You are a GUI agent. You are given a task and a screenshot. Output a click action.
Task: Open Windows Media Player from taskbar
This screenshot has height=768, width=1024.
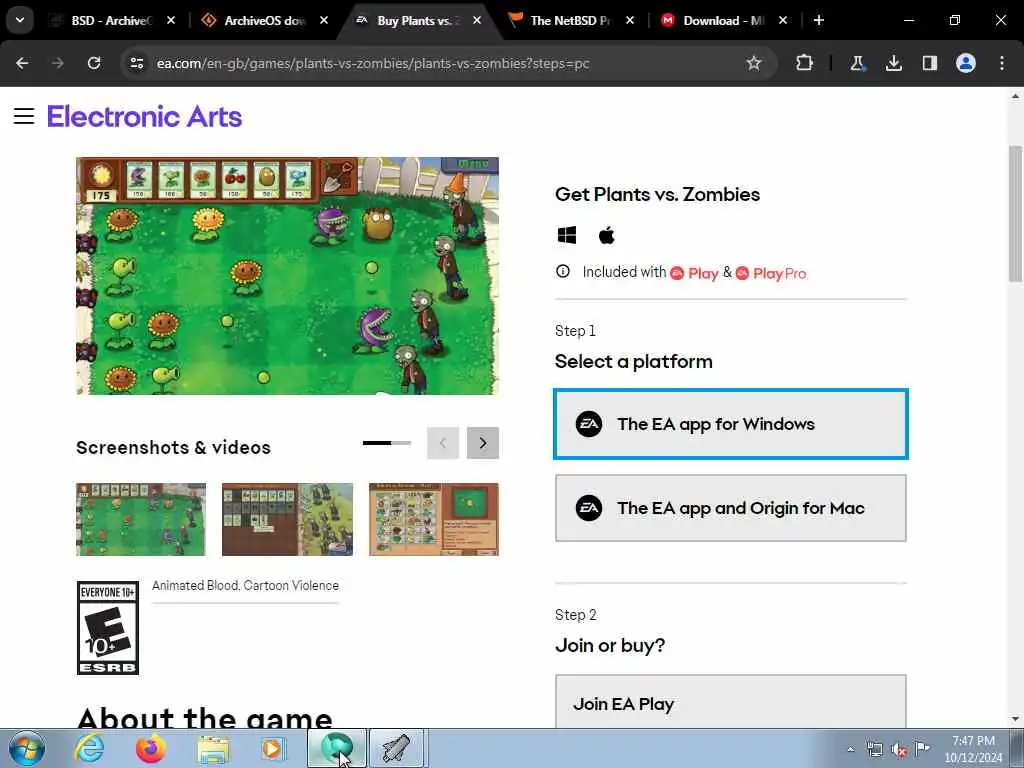273,748
